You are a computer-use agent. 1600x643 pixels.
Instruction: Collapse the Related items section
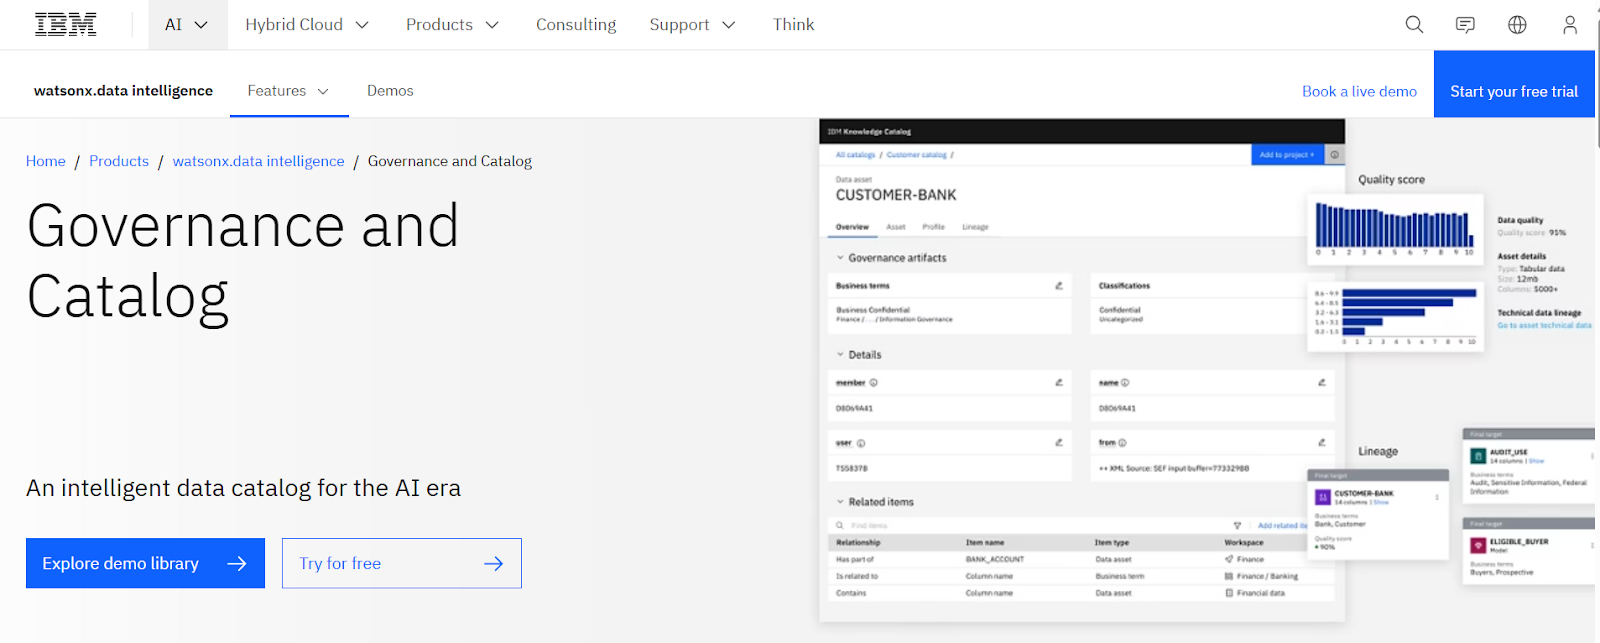[840, 502]
